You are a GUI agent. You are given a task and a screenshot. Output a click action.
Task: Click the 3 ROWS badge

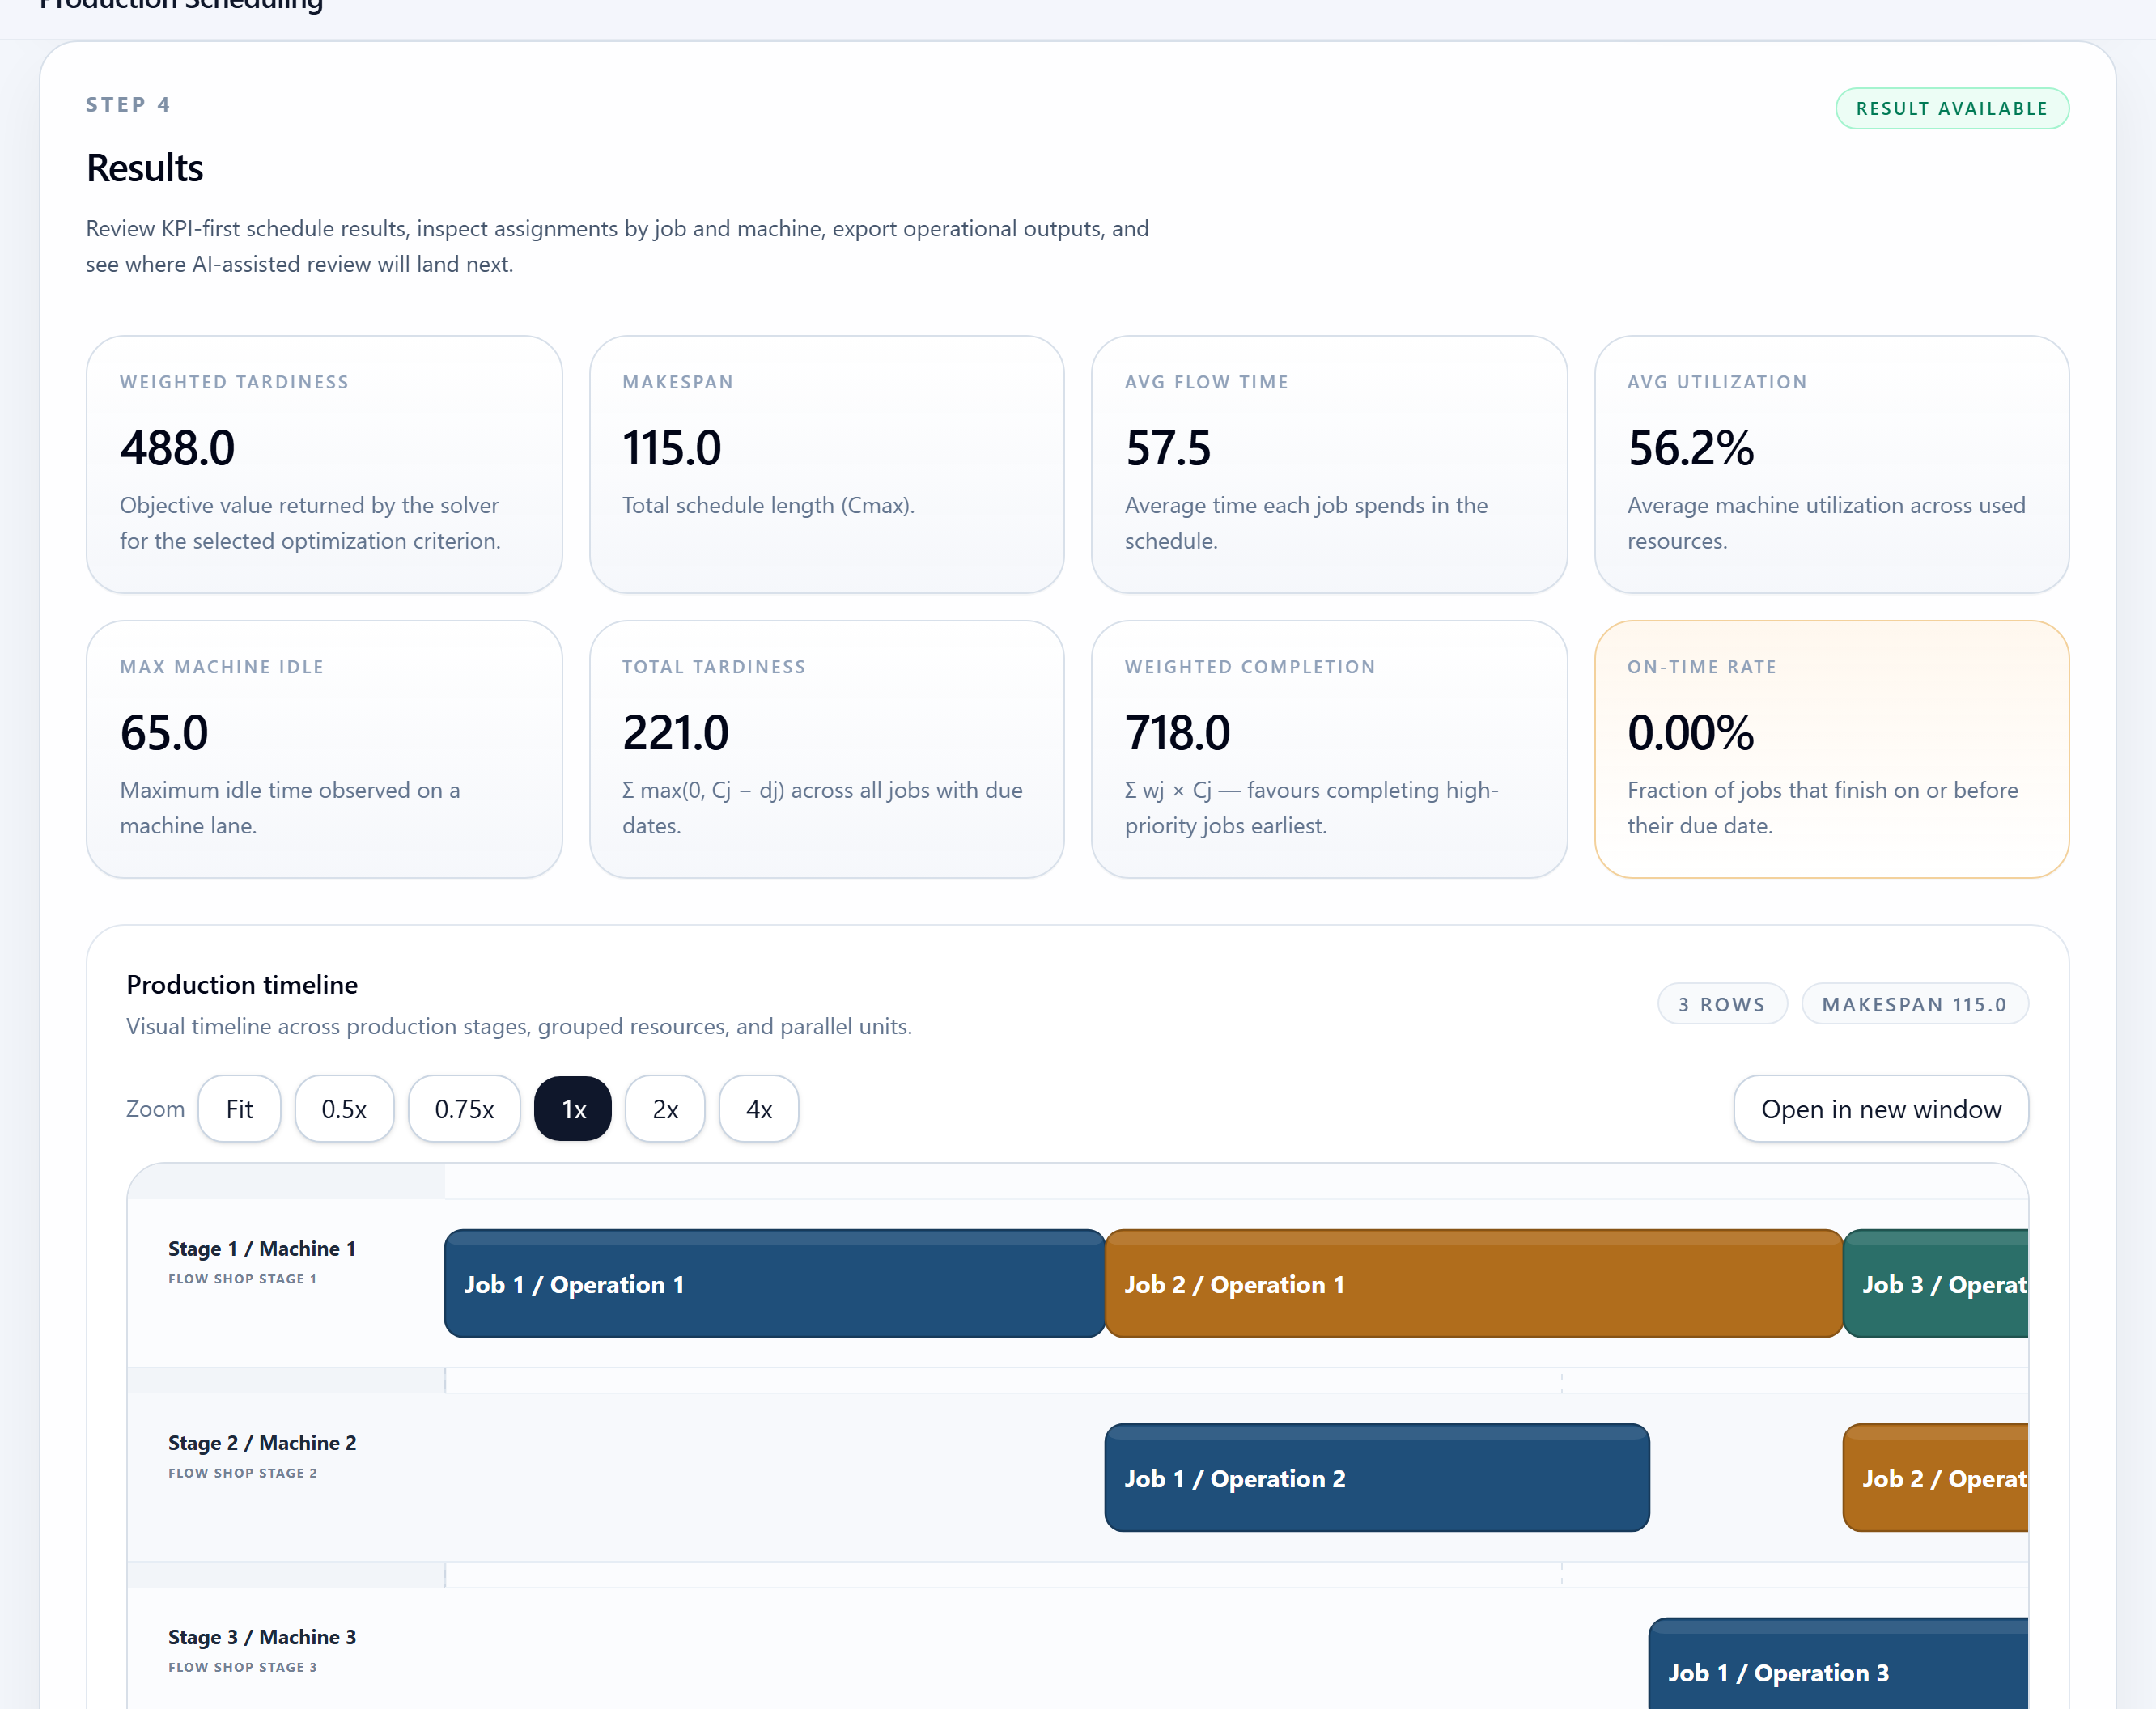pos(1722,1004)
